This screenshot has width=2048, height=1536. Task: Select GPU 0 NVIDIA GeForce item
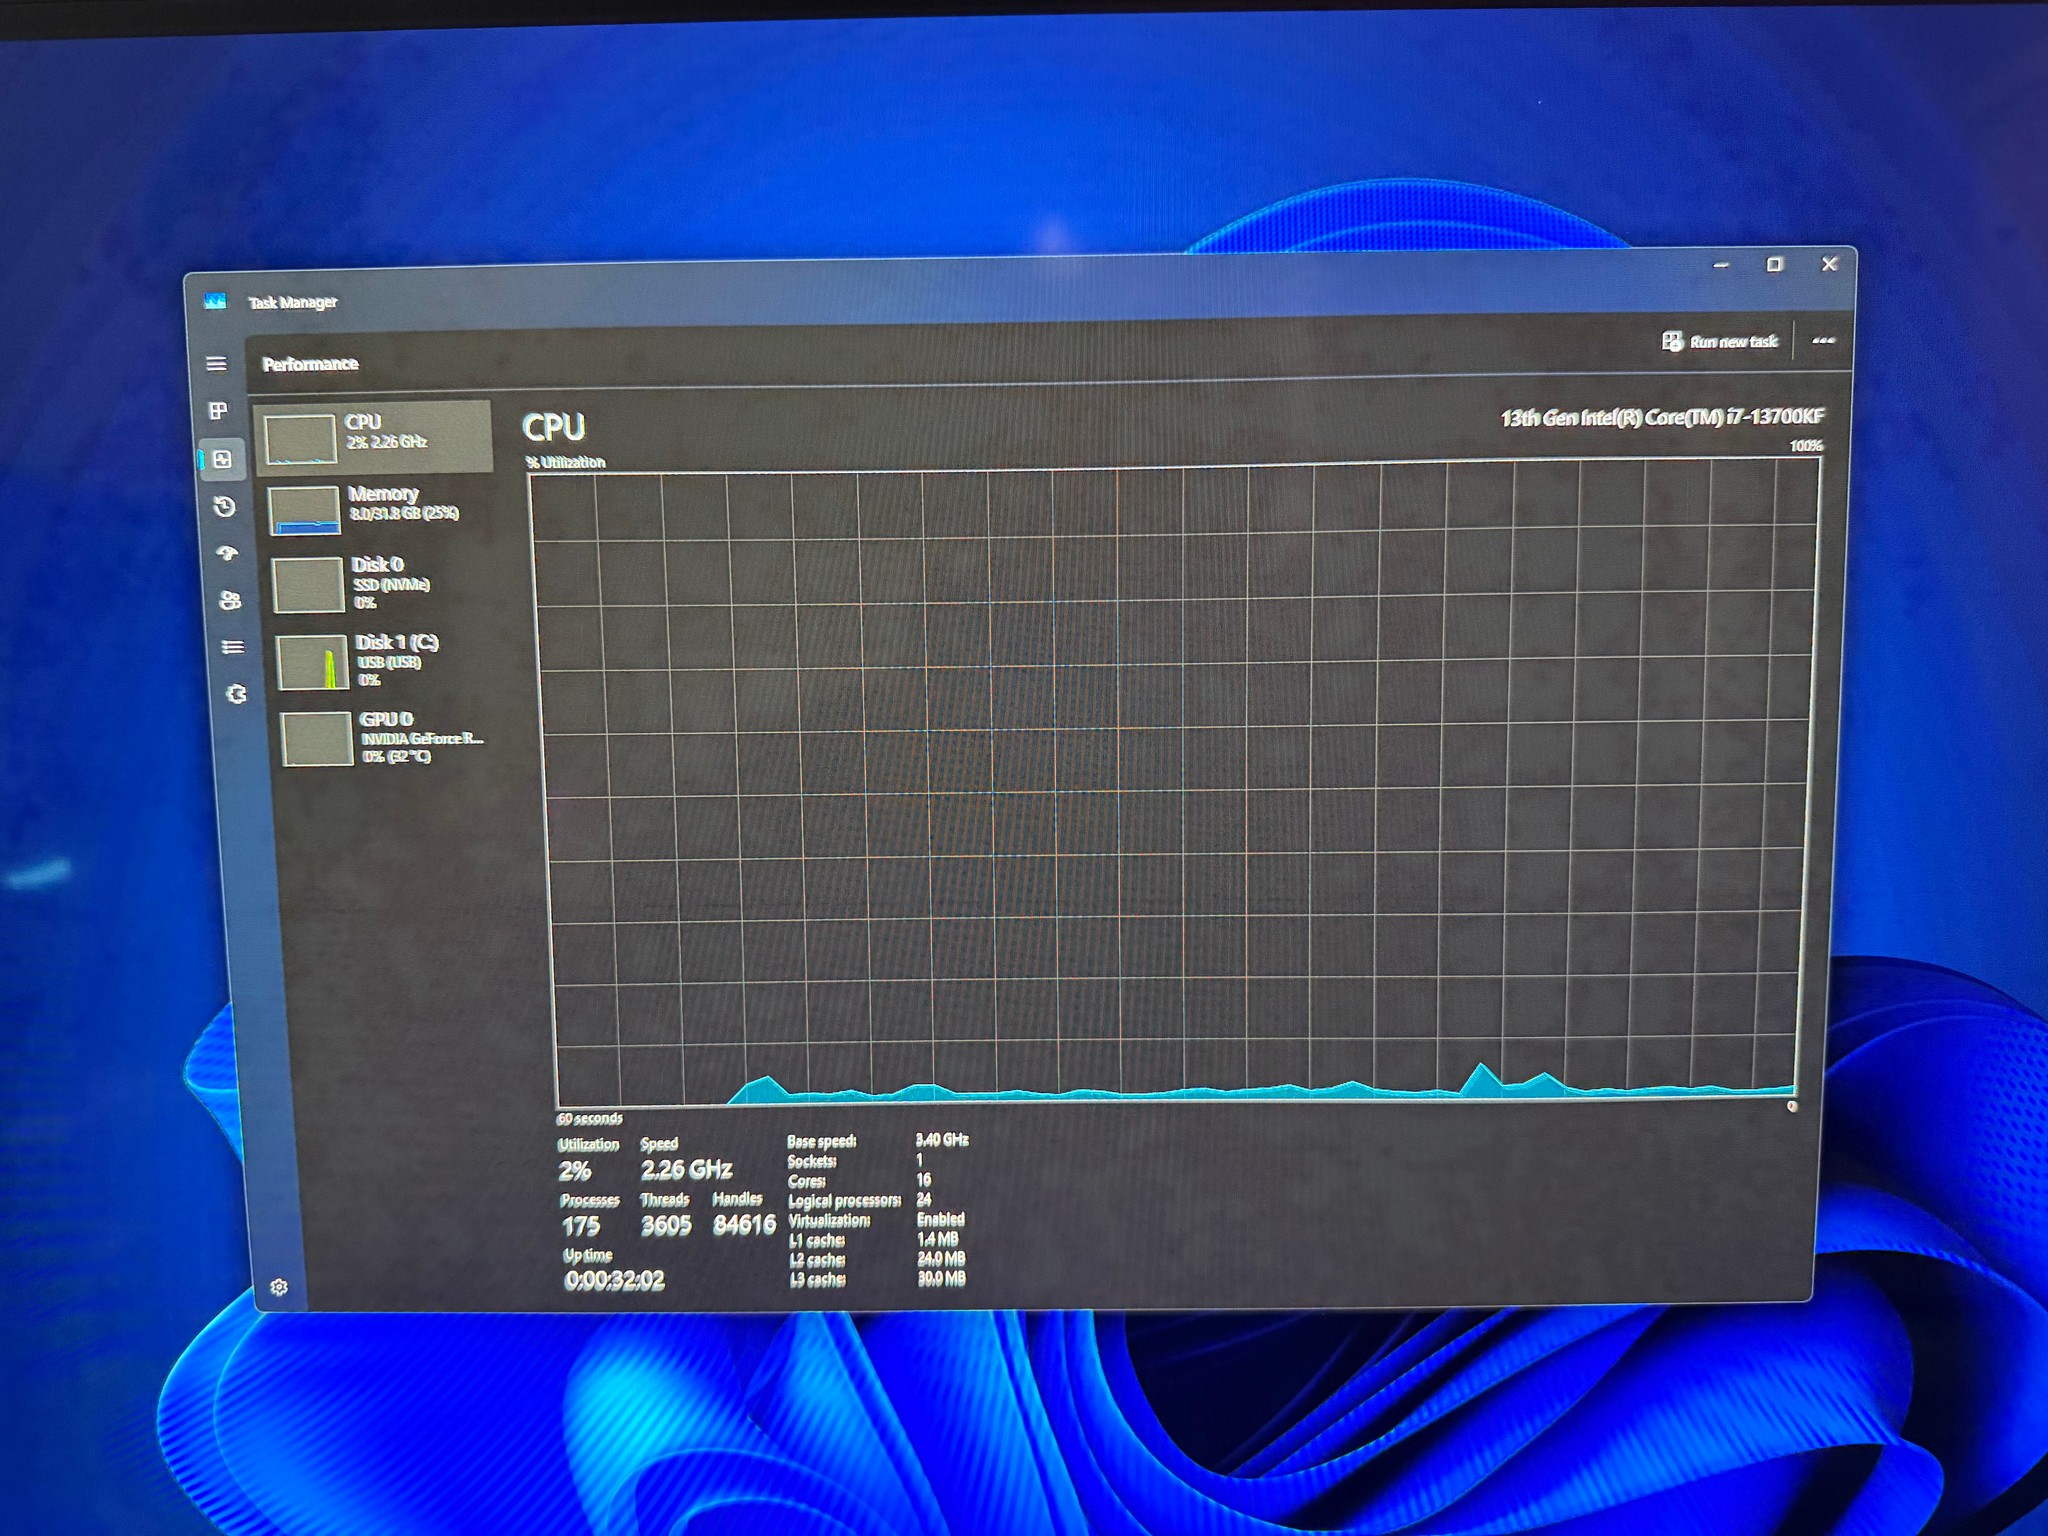[x=390, y=738]
